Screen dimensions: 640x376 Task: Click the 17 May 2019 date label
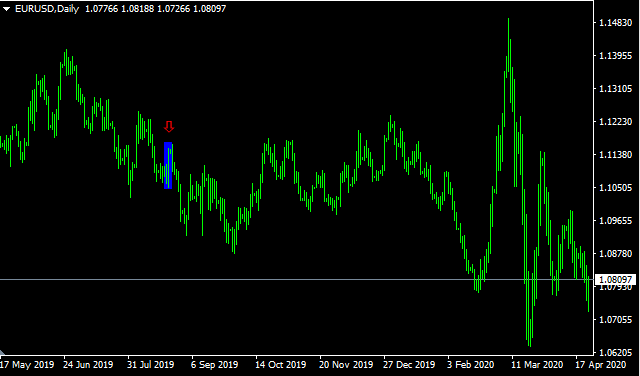(27, 364)
